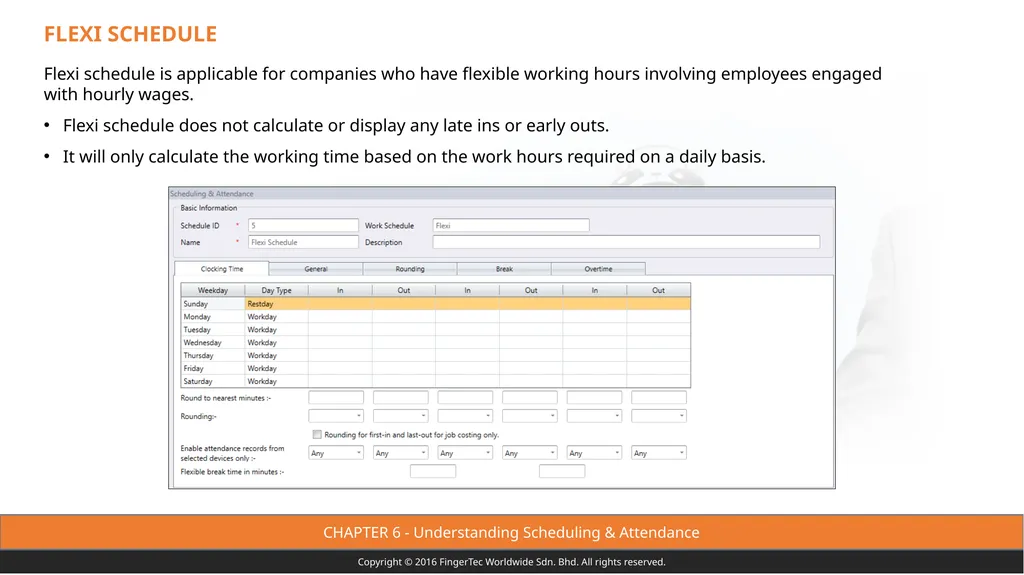
Task: Open the Rounding dropdown under the second Out column
Action: coord(530,416)
